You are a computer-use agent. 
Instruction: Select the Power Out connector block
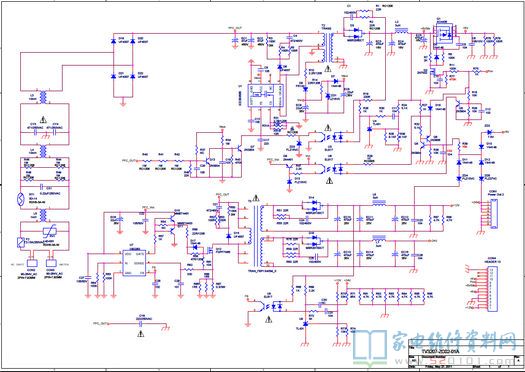click(x=494, y=214)
